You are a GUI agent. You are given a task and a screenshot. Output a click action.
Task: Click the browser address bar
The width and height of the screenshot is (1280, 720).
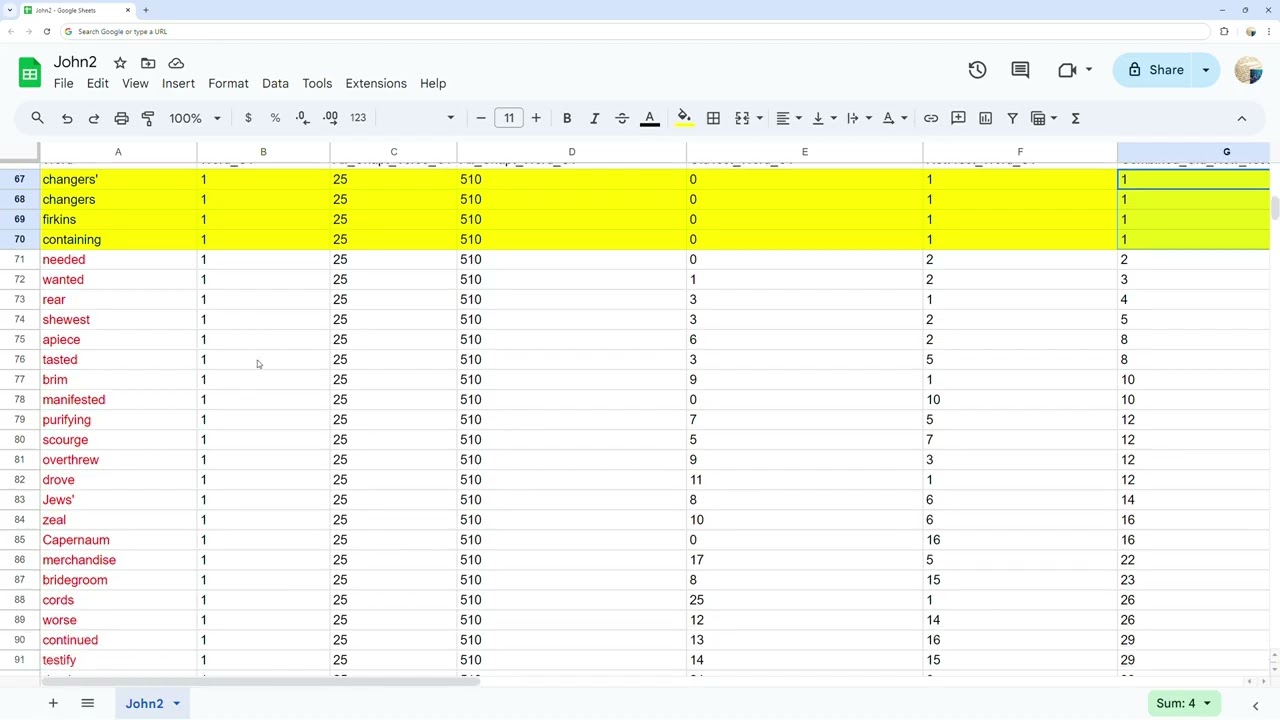(x=636, y=31)
